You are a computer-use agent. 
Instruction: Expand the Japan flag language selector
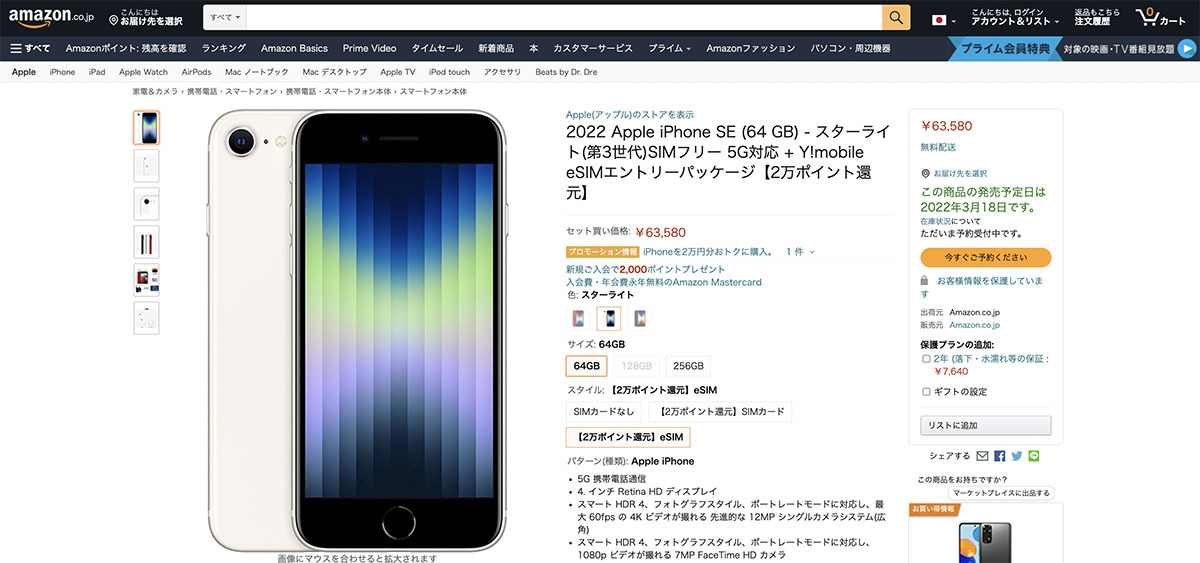pyautogui.click(x=944, y=20)
